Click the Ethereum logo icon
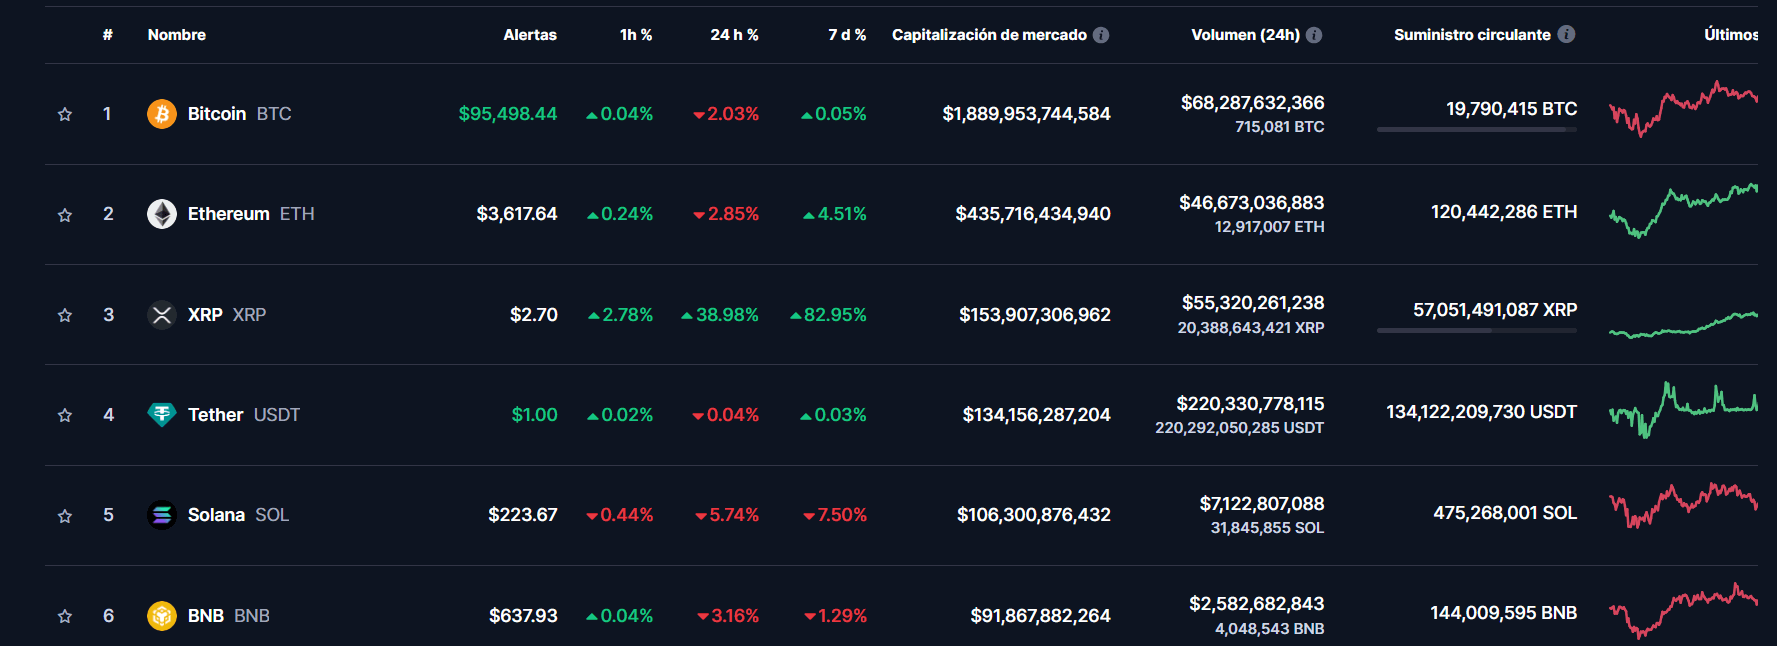This screenshot has height=646, width=1777. pyautogui.click(x=162, y=214)
